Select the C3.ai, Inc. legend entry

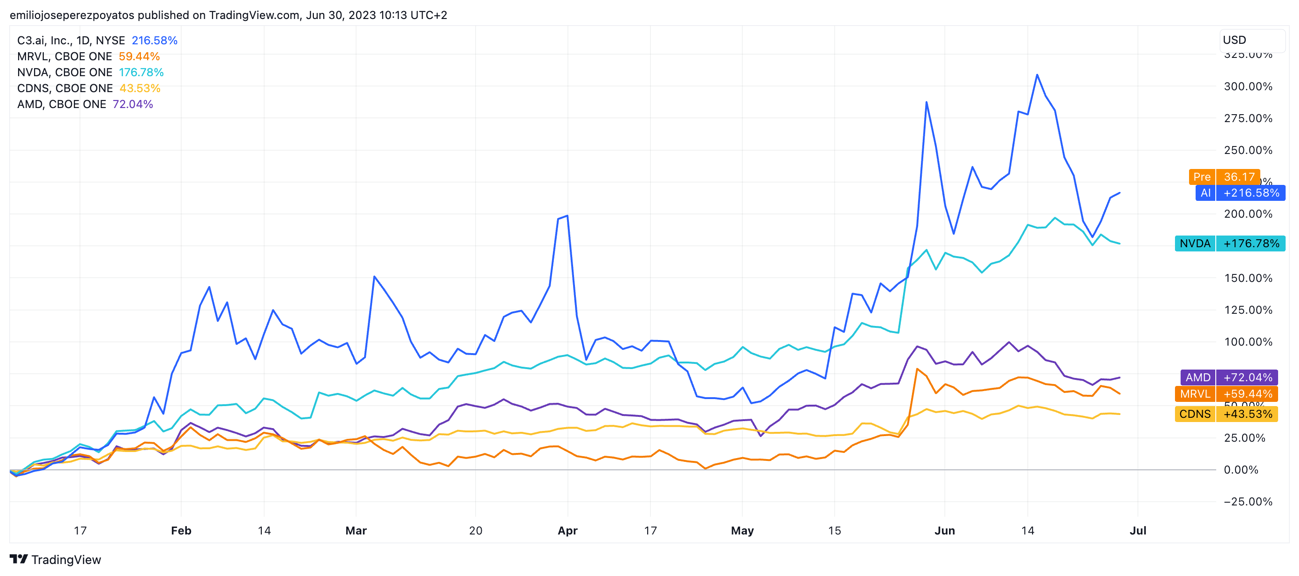coord(71,41)
